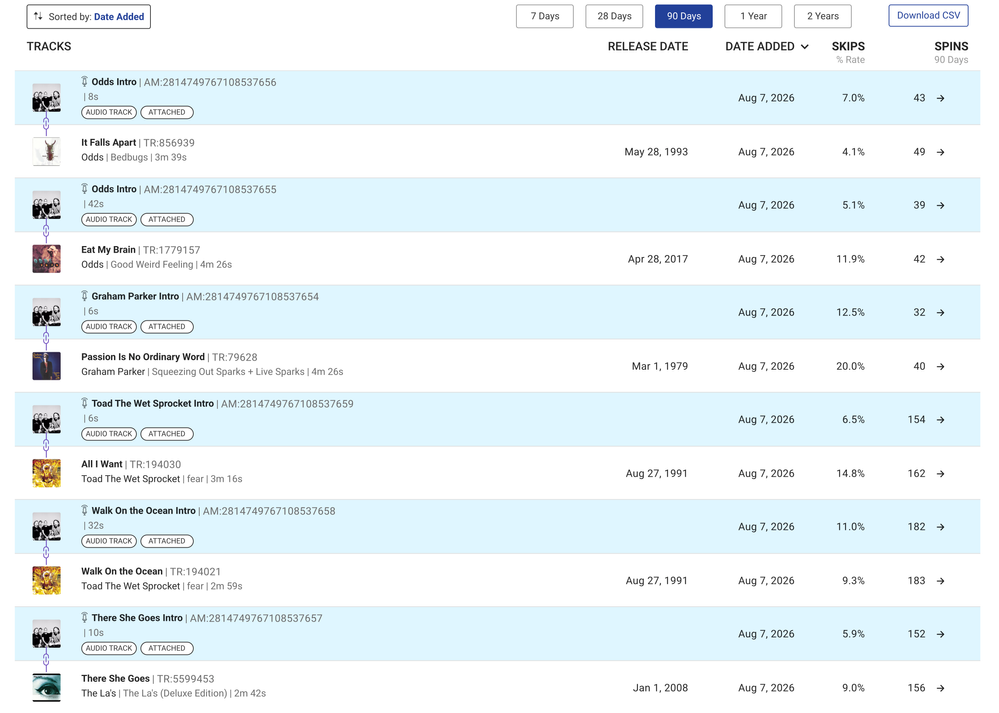Click Passion Is No Ordinary Word cover art
The height and width of the screenshot is (713, 999).
pyautogui.click(x=47, y=366)
